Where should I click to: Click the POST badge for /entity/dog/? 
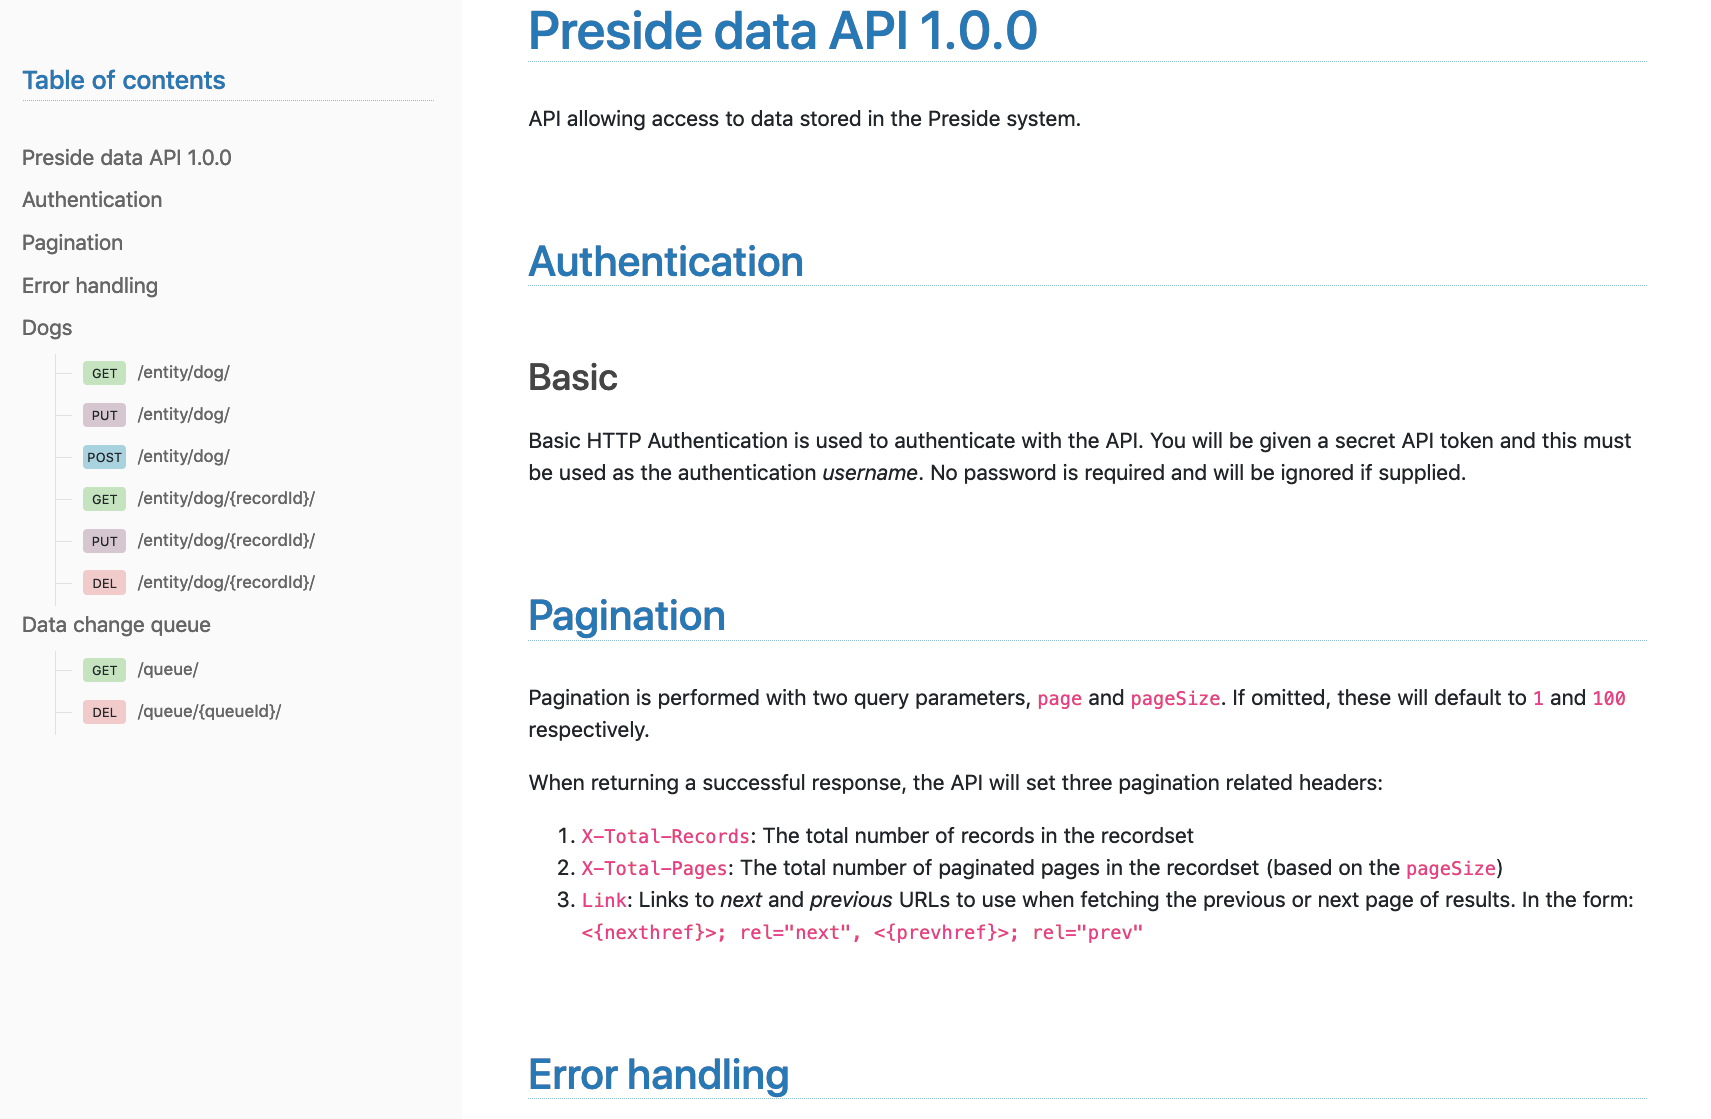104,457
